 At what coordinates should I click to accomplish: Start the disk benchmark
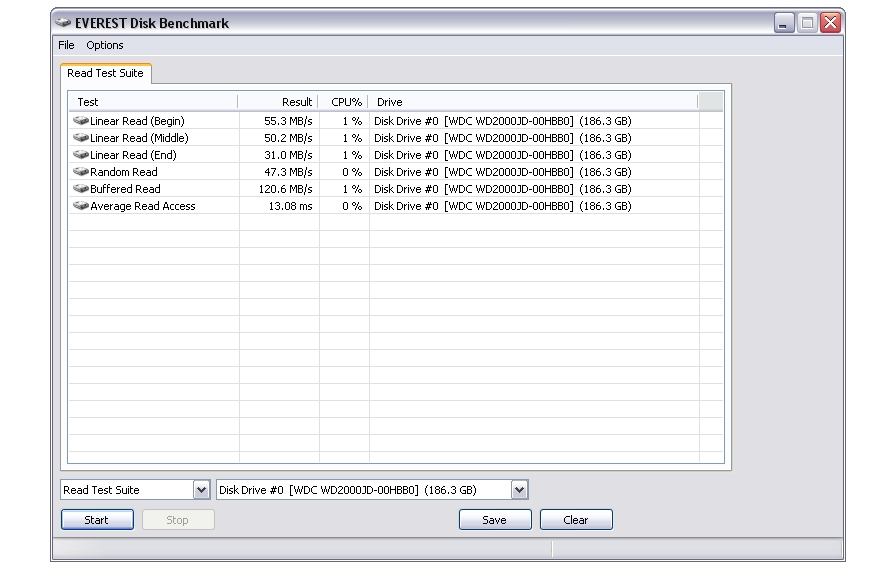97,520
